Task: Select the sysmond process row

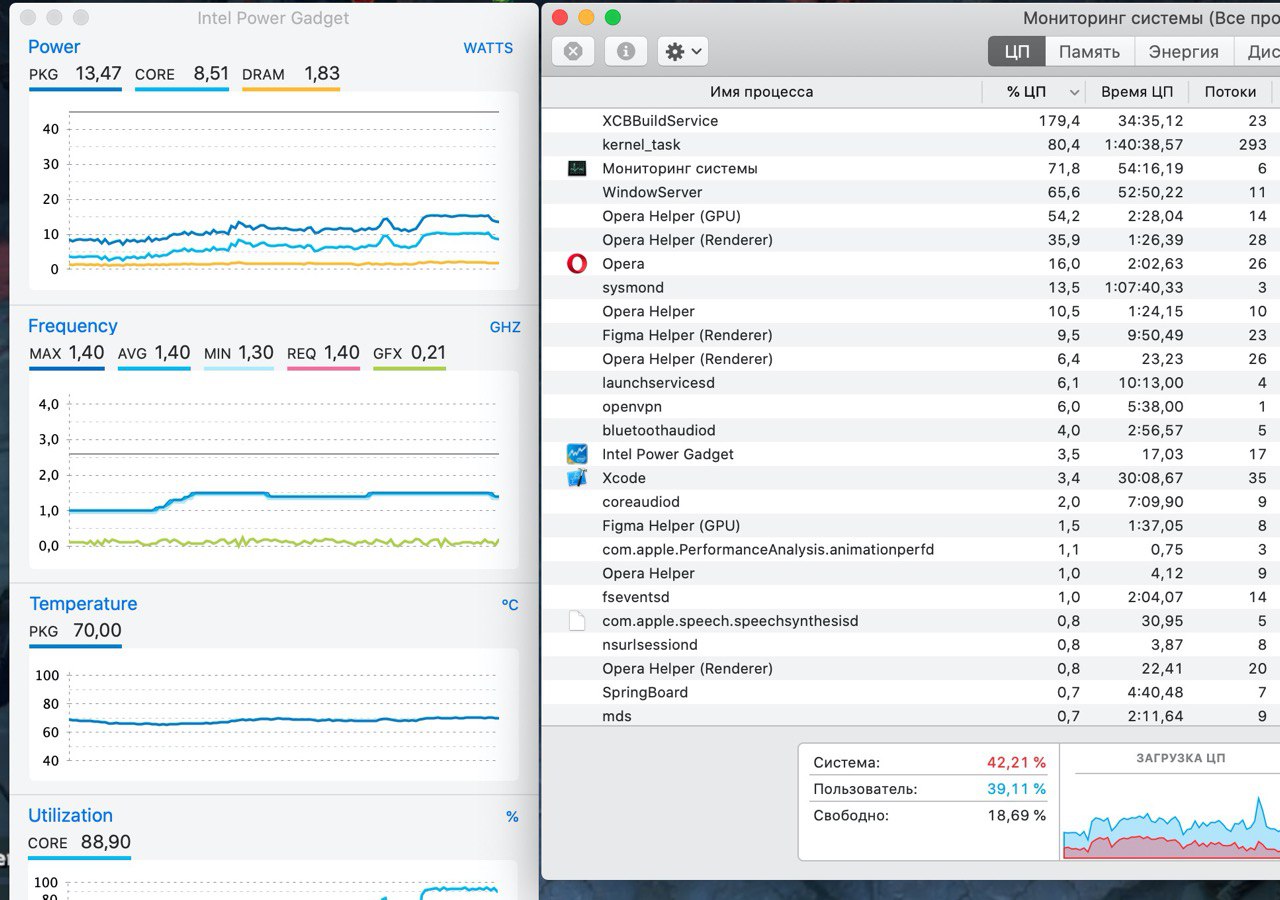Action: (911, 288)
